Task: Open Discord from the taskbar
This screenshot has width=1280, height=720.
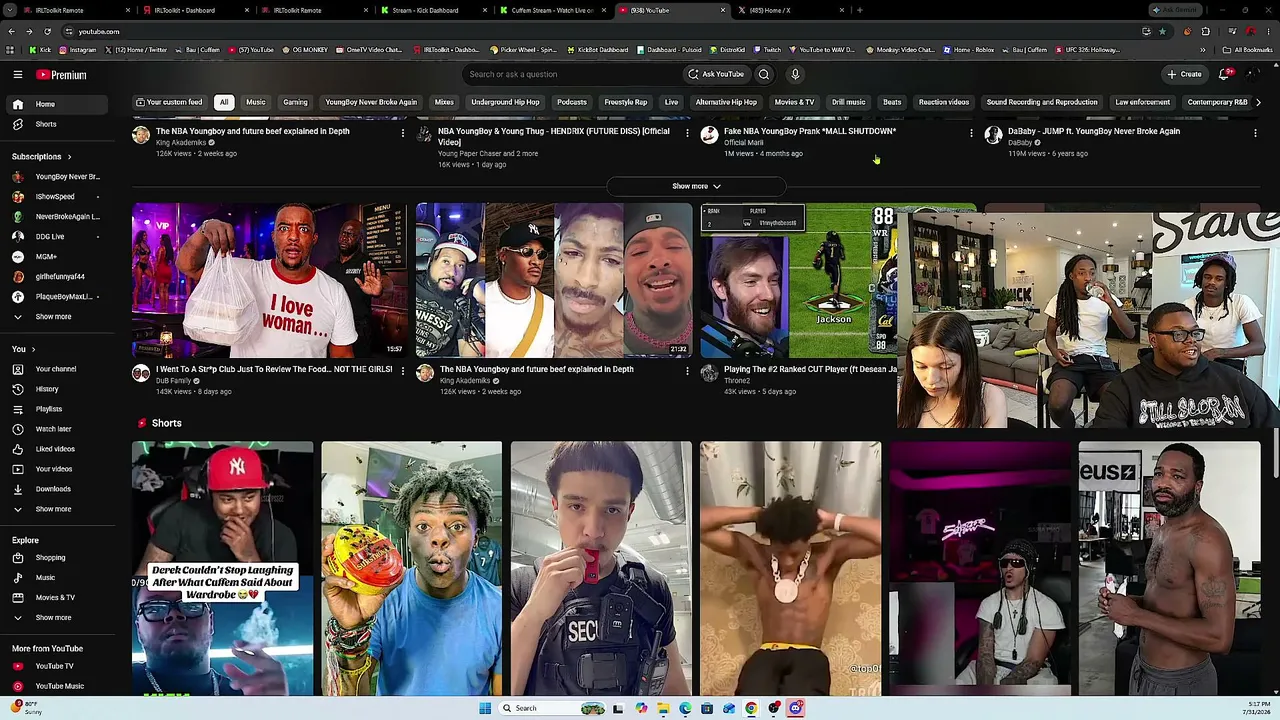Action: [x=795, y=708]
